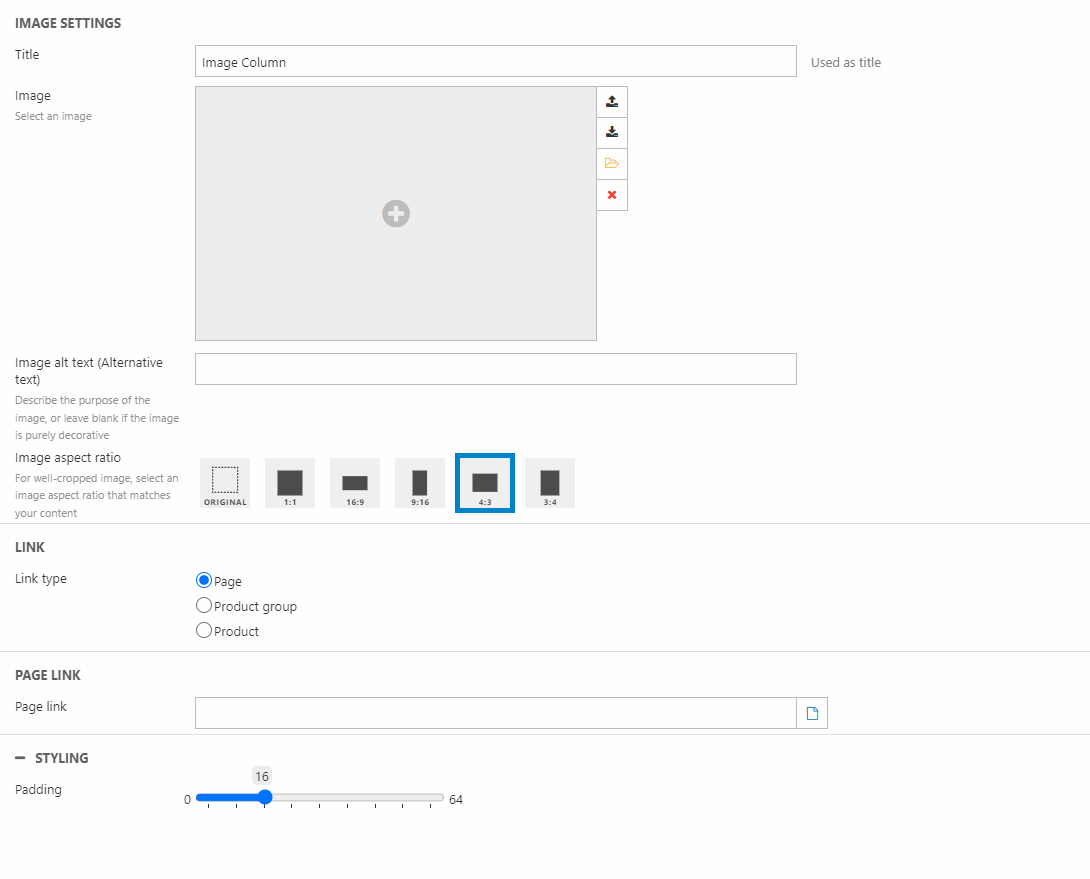Select Product group link type
Screen dimensions: 1090x879
tap(204, 606)
